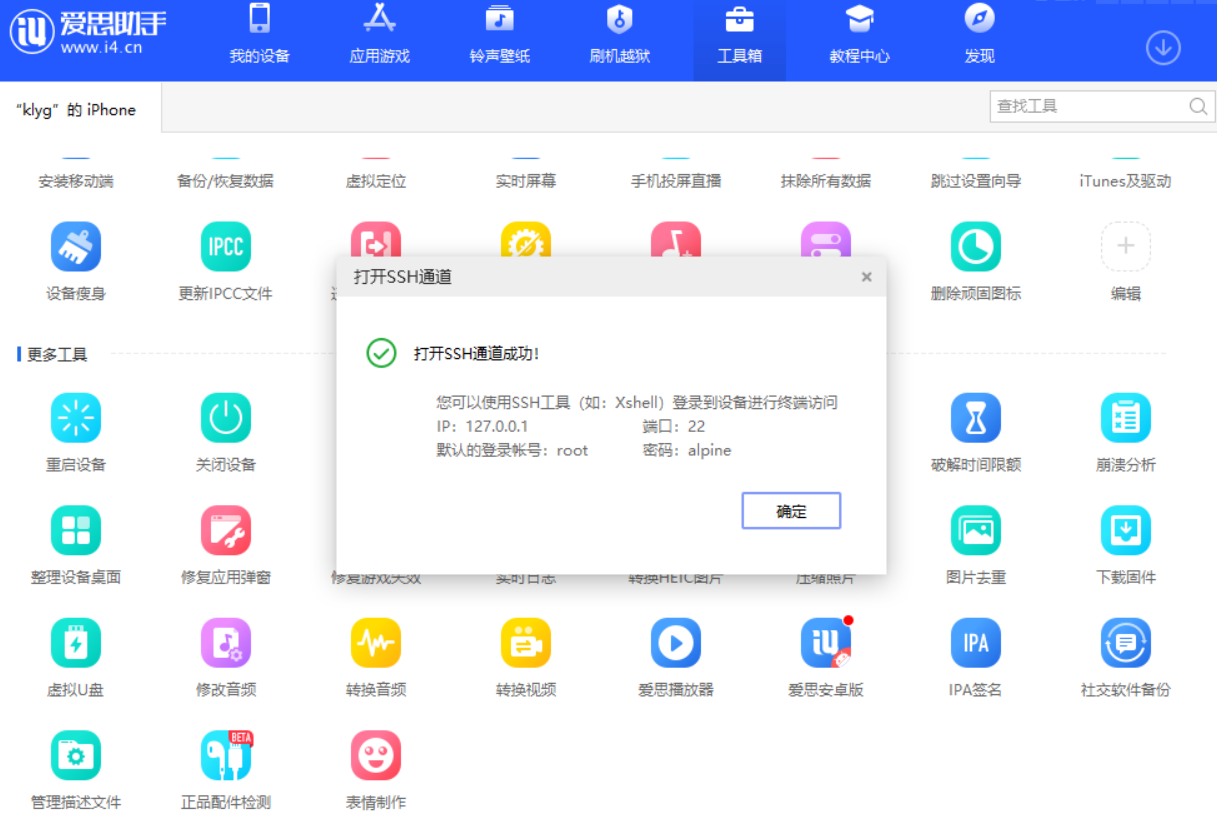
Task: Switch to the 教程中心 tab
Action: (x=859, y=35)
